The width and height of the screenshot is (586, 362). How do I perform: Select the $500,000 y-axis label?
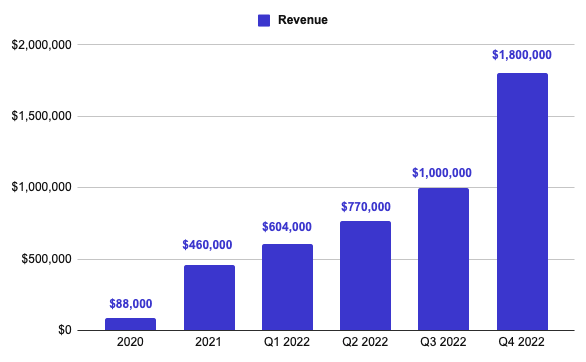(x=46, y=259)
